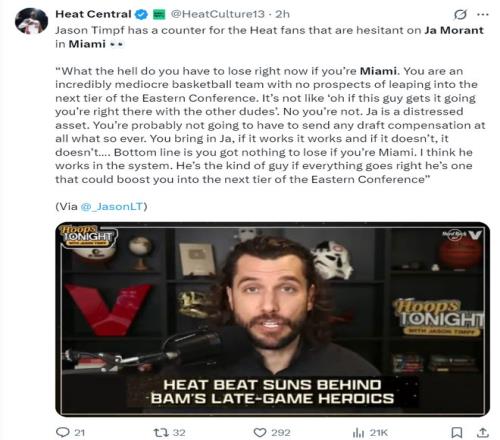Open the Grok explain icon
This screenshot has width=500, height=440.
460,14
